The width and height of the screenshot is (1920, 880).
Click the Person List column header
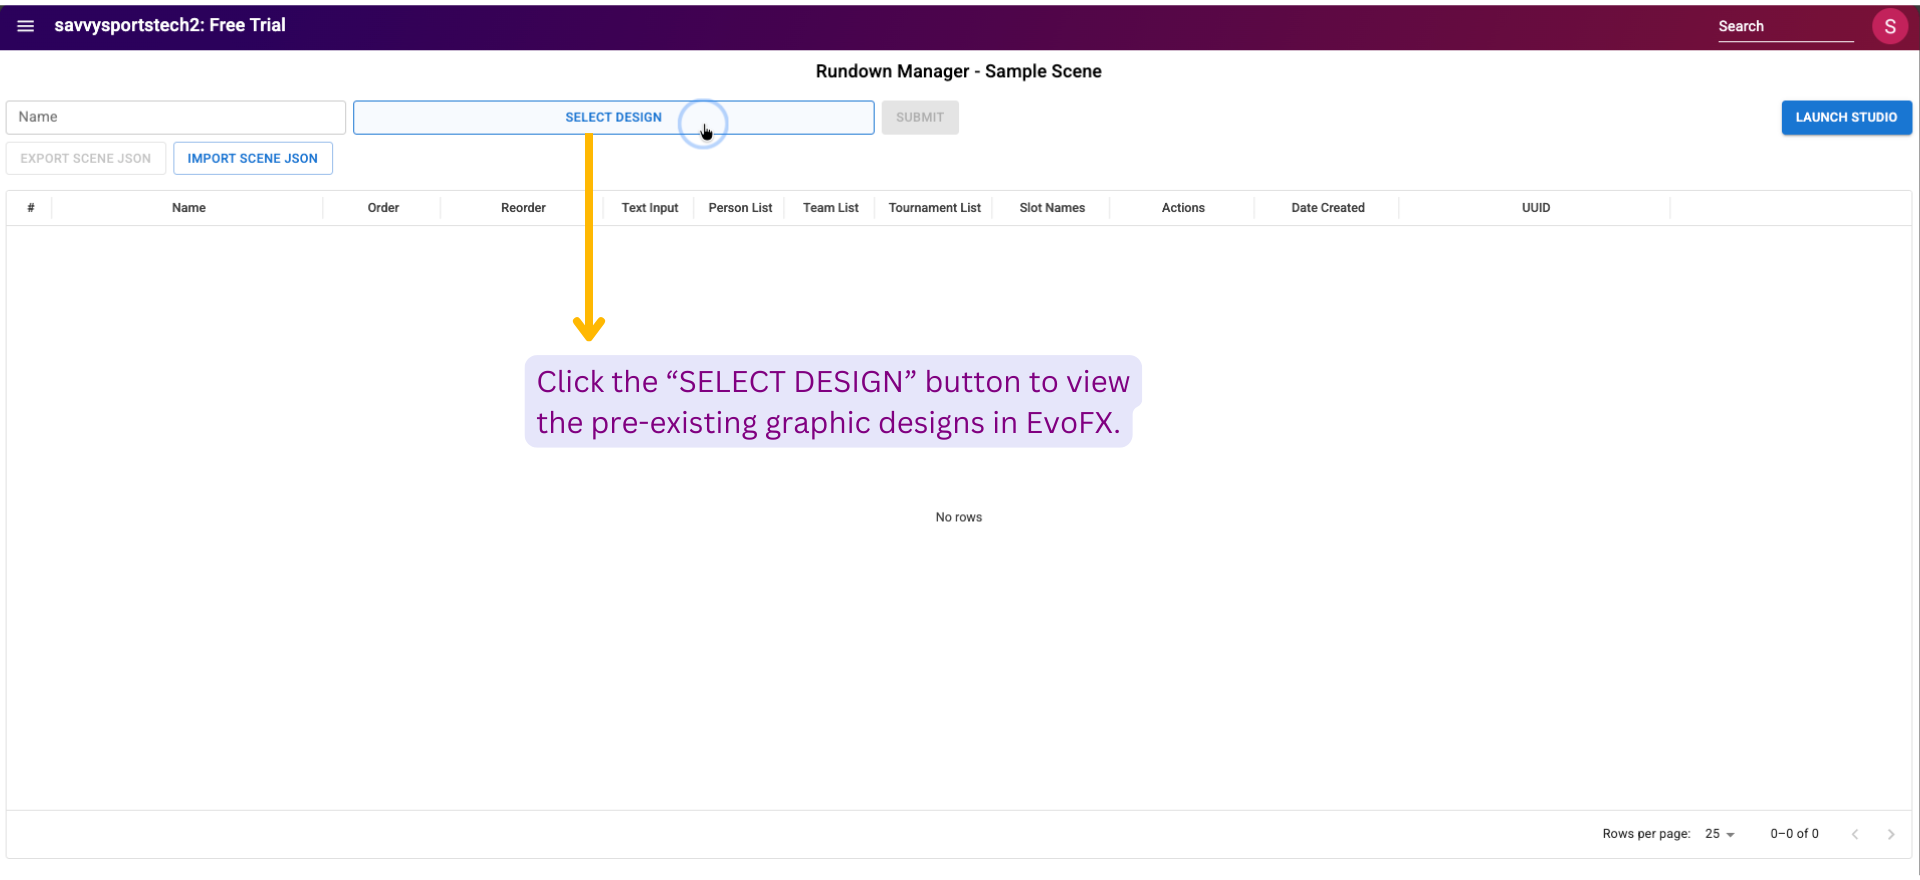(740, 208)
